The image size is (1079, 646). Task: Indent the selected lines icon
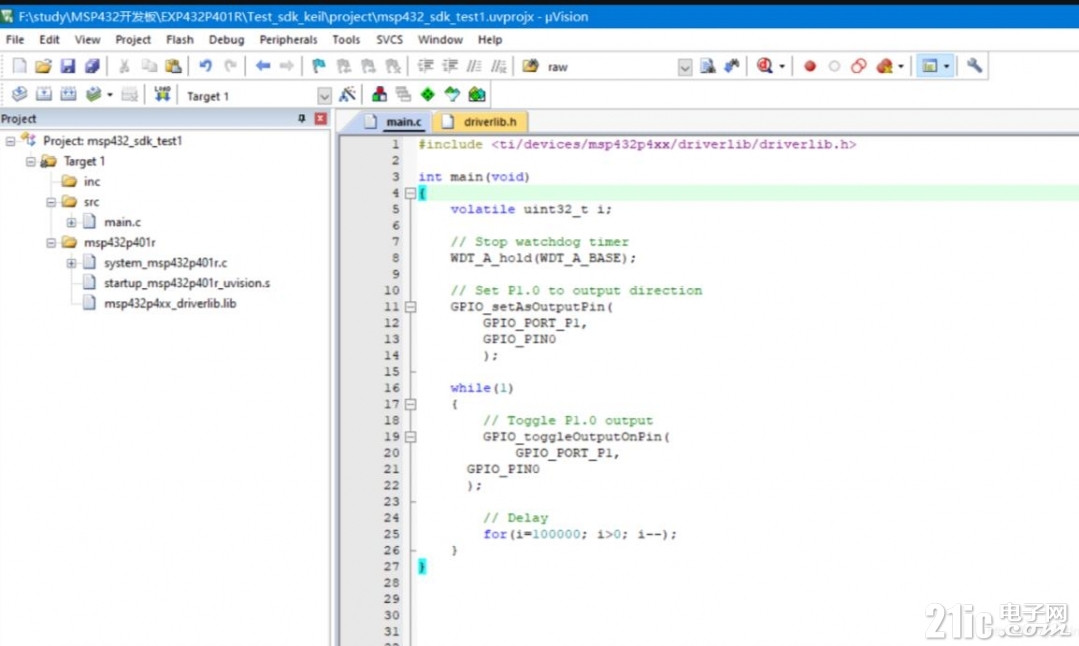pyautogui.click(x=425, y=66)
